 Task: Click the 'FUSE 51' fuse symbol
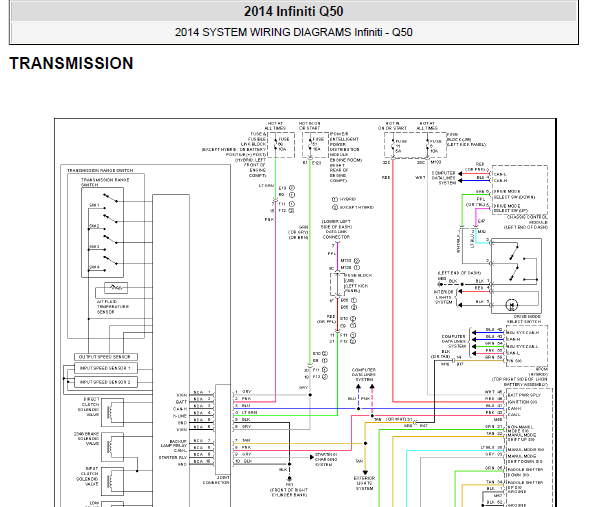tap(317, 144)
